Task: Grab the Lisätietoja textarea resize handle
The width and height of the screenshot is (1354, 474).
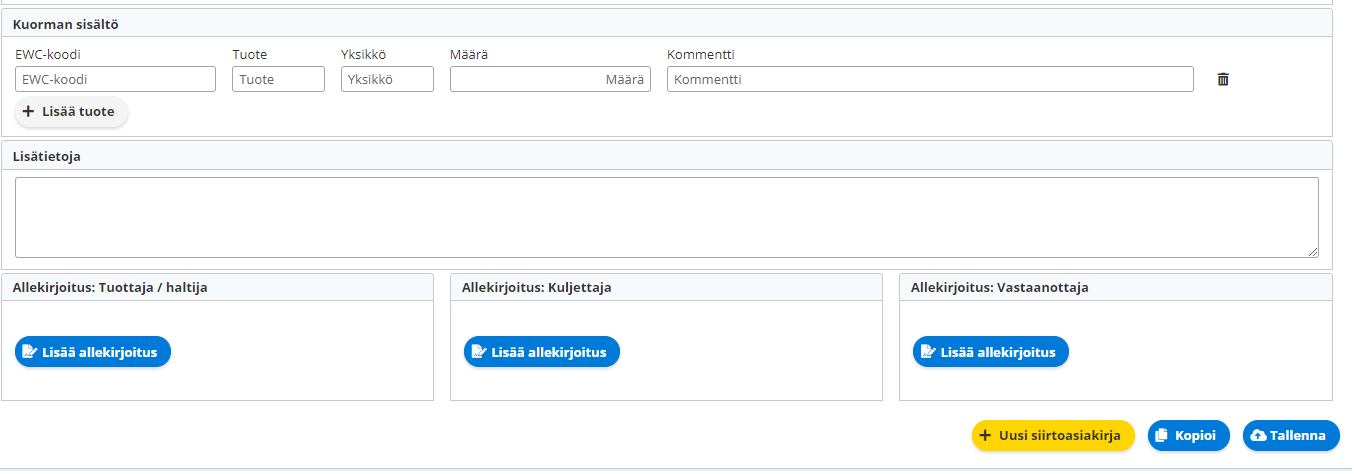Action: tap(1313, 252)
